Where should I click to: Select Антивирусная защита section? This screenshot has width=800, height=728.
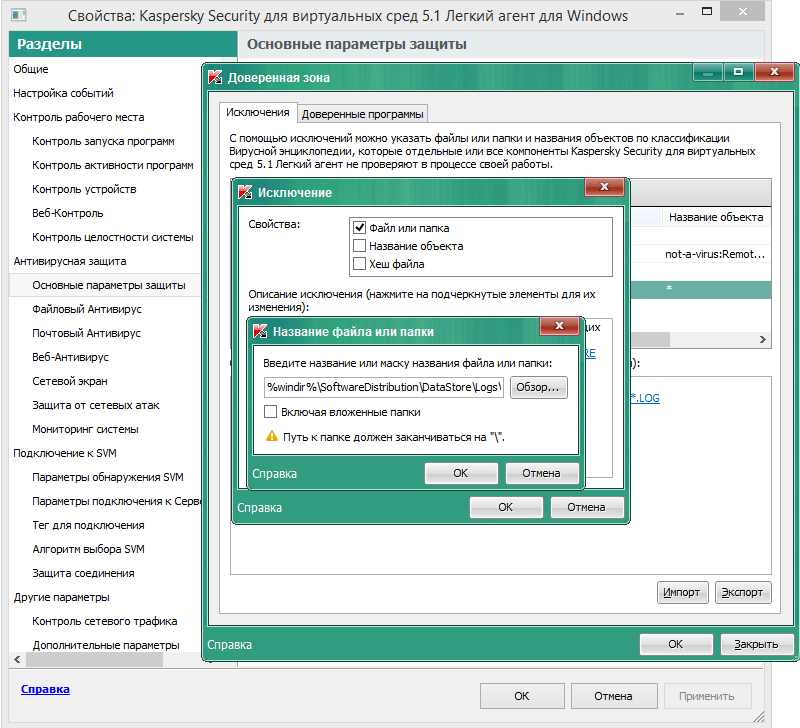click(x=70, y=261)
